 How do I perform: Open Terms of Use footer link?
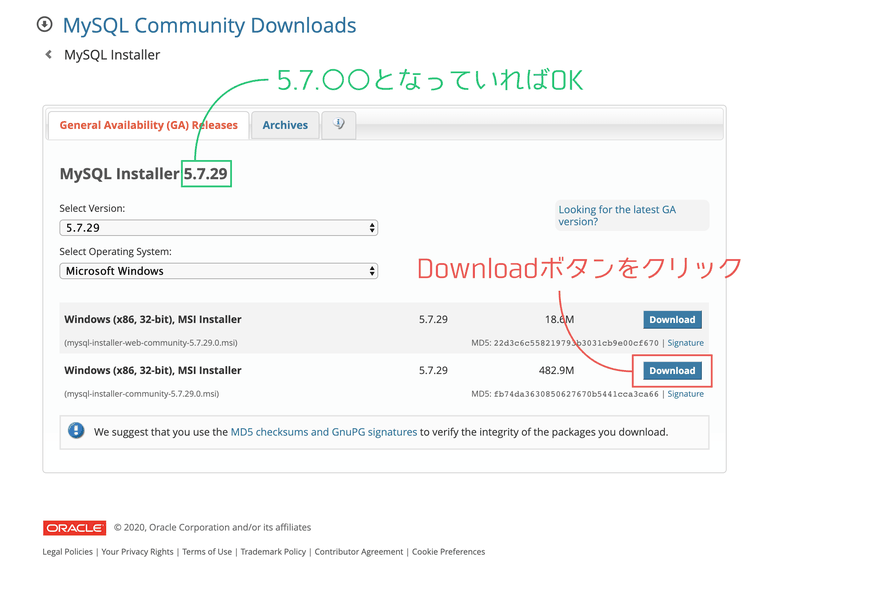coord(207,552)
